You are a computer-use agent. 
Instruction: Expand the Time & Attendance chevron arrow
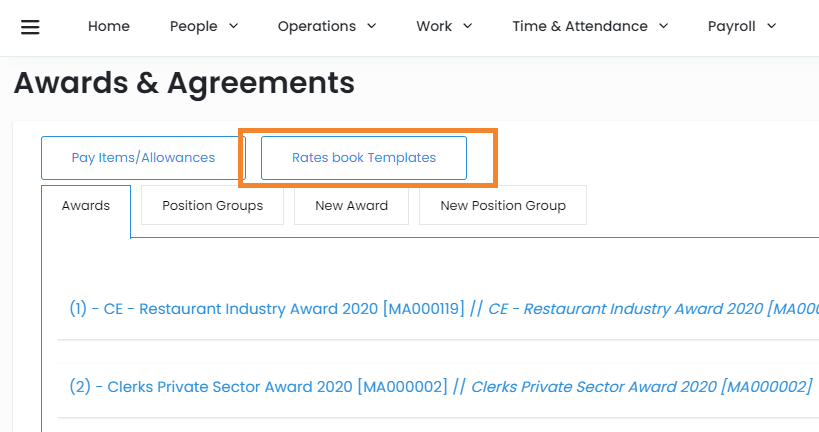663,27
